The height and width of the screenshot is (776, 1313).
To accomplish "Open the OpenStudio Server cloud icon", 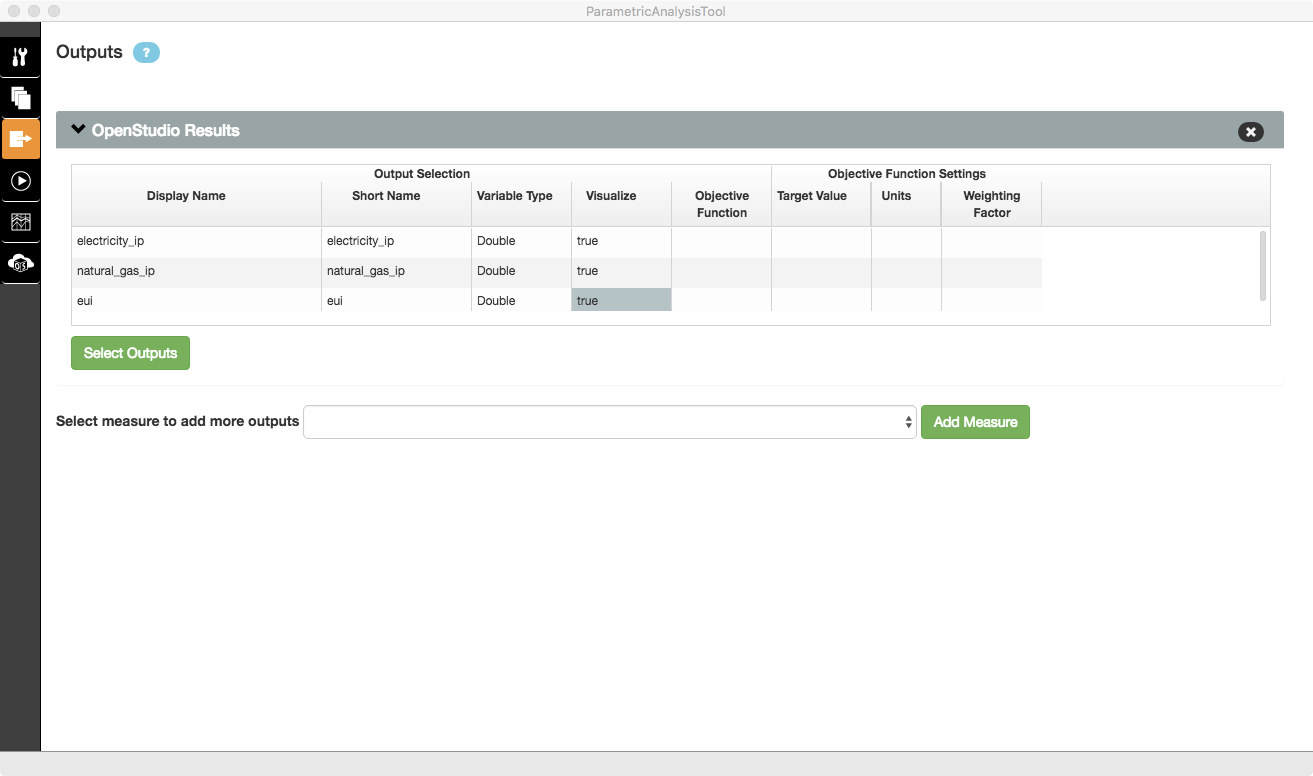I will coord(20,263).
